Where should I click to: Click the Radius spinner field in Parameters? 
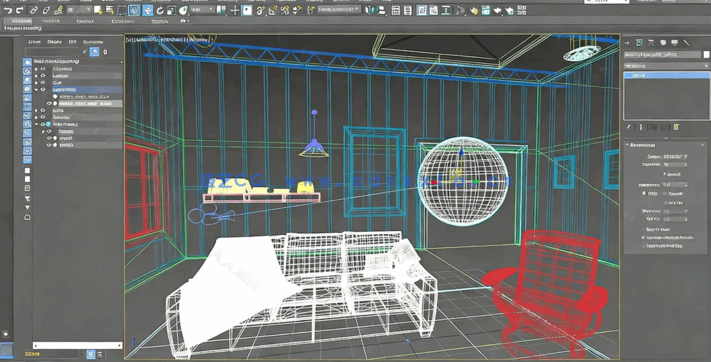pos(675,157)
